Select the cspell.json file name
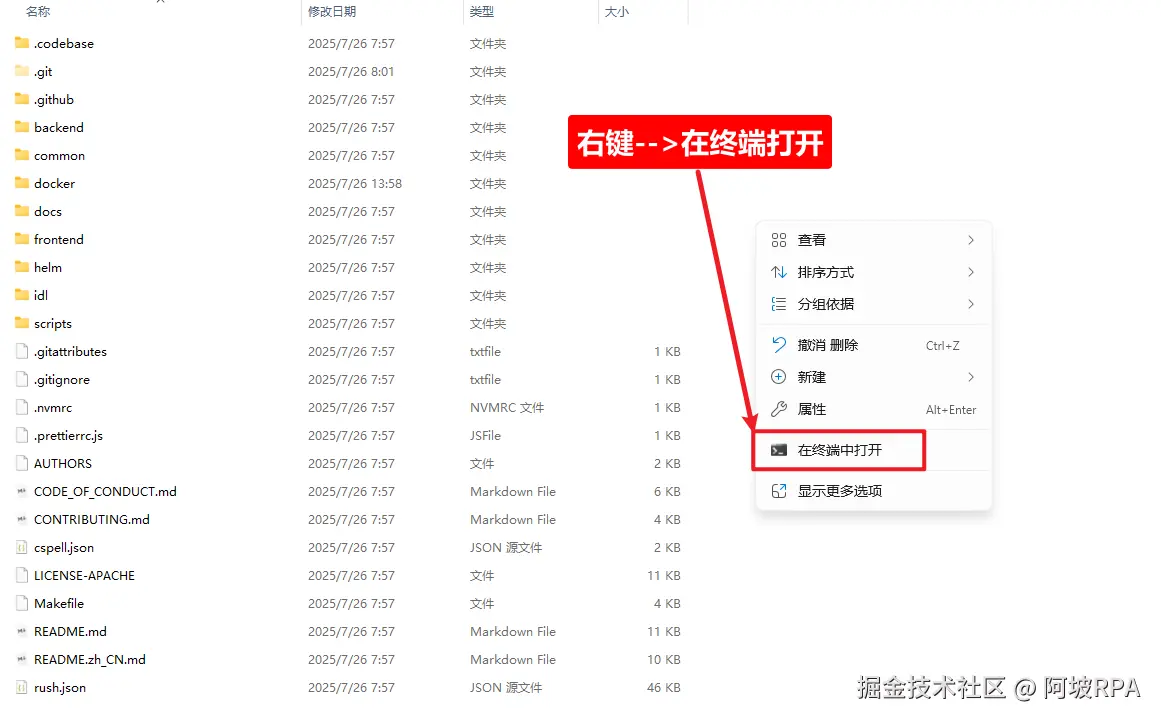The height and width of the screenshot is (722, 1161). point(64,547)
